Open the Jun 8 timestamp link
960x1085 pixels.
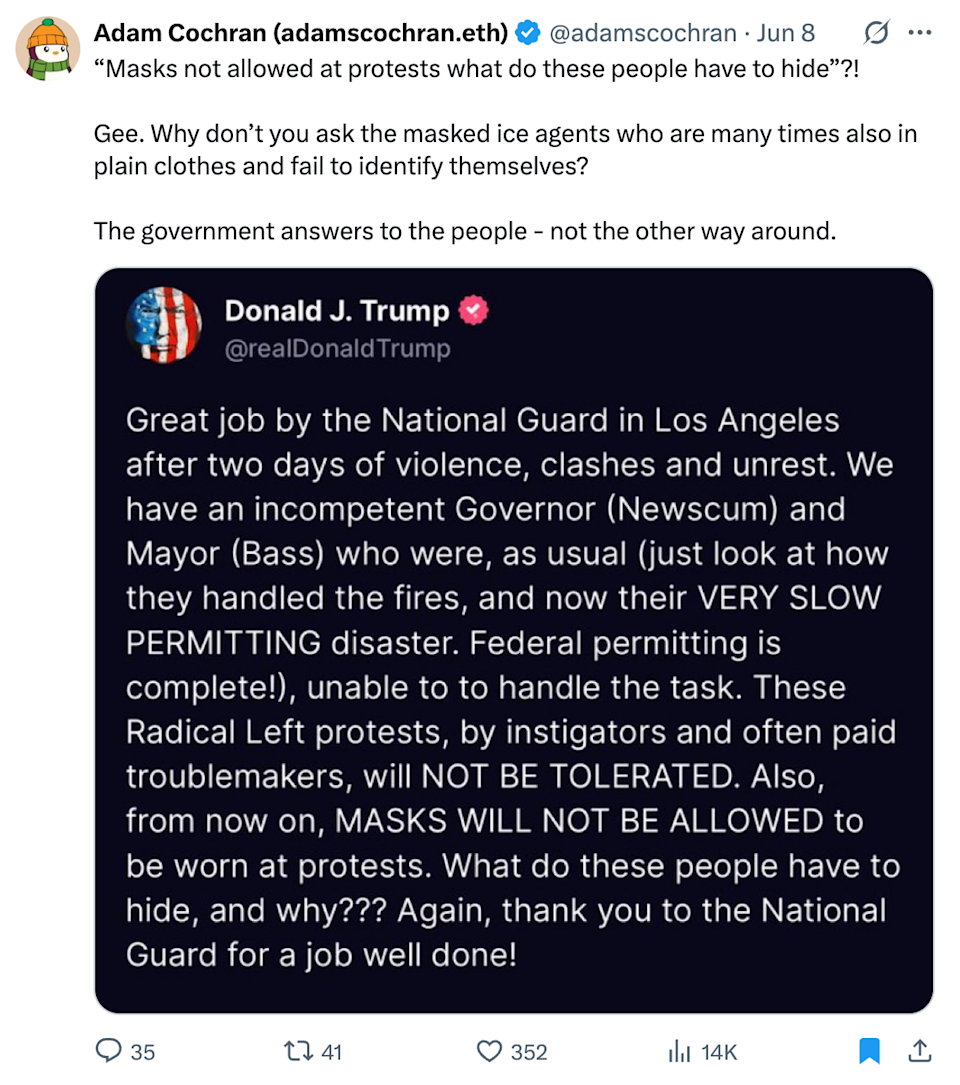pos(786,33)
